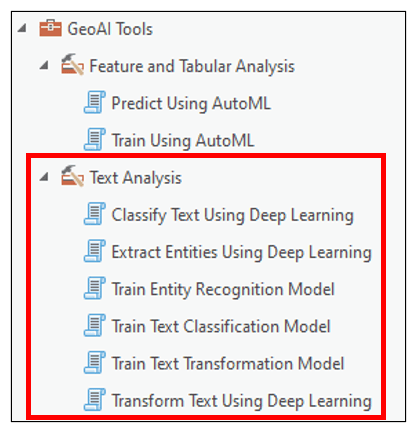416x431 pixels.
Task: Open Extract Entities Using Deep Learning tool
Action: (241, 252)
